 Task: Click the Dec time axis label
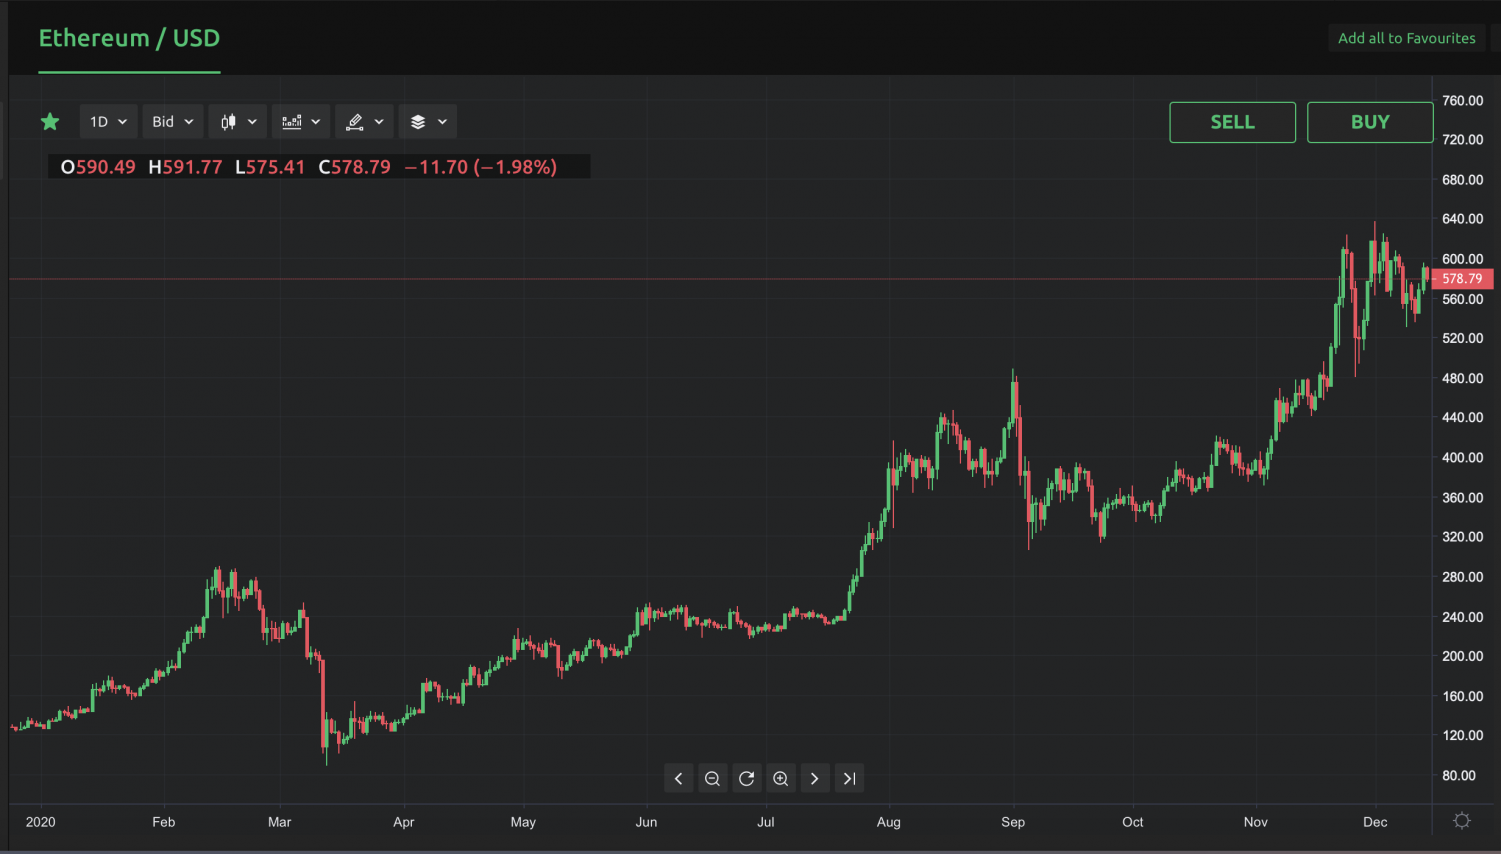[1375, 822]
